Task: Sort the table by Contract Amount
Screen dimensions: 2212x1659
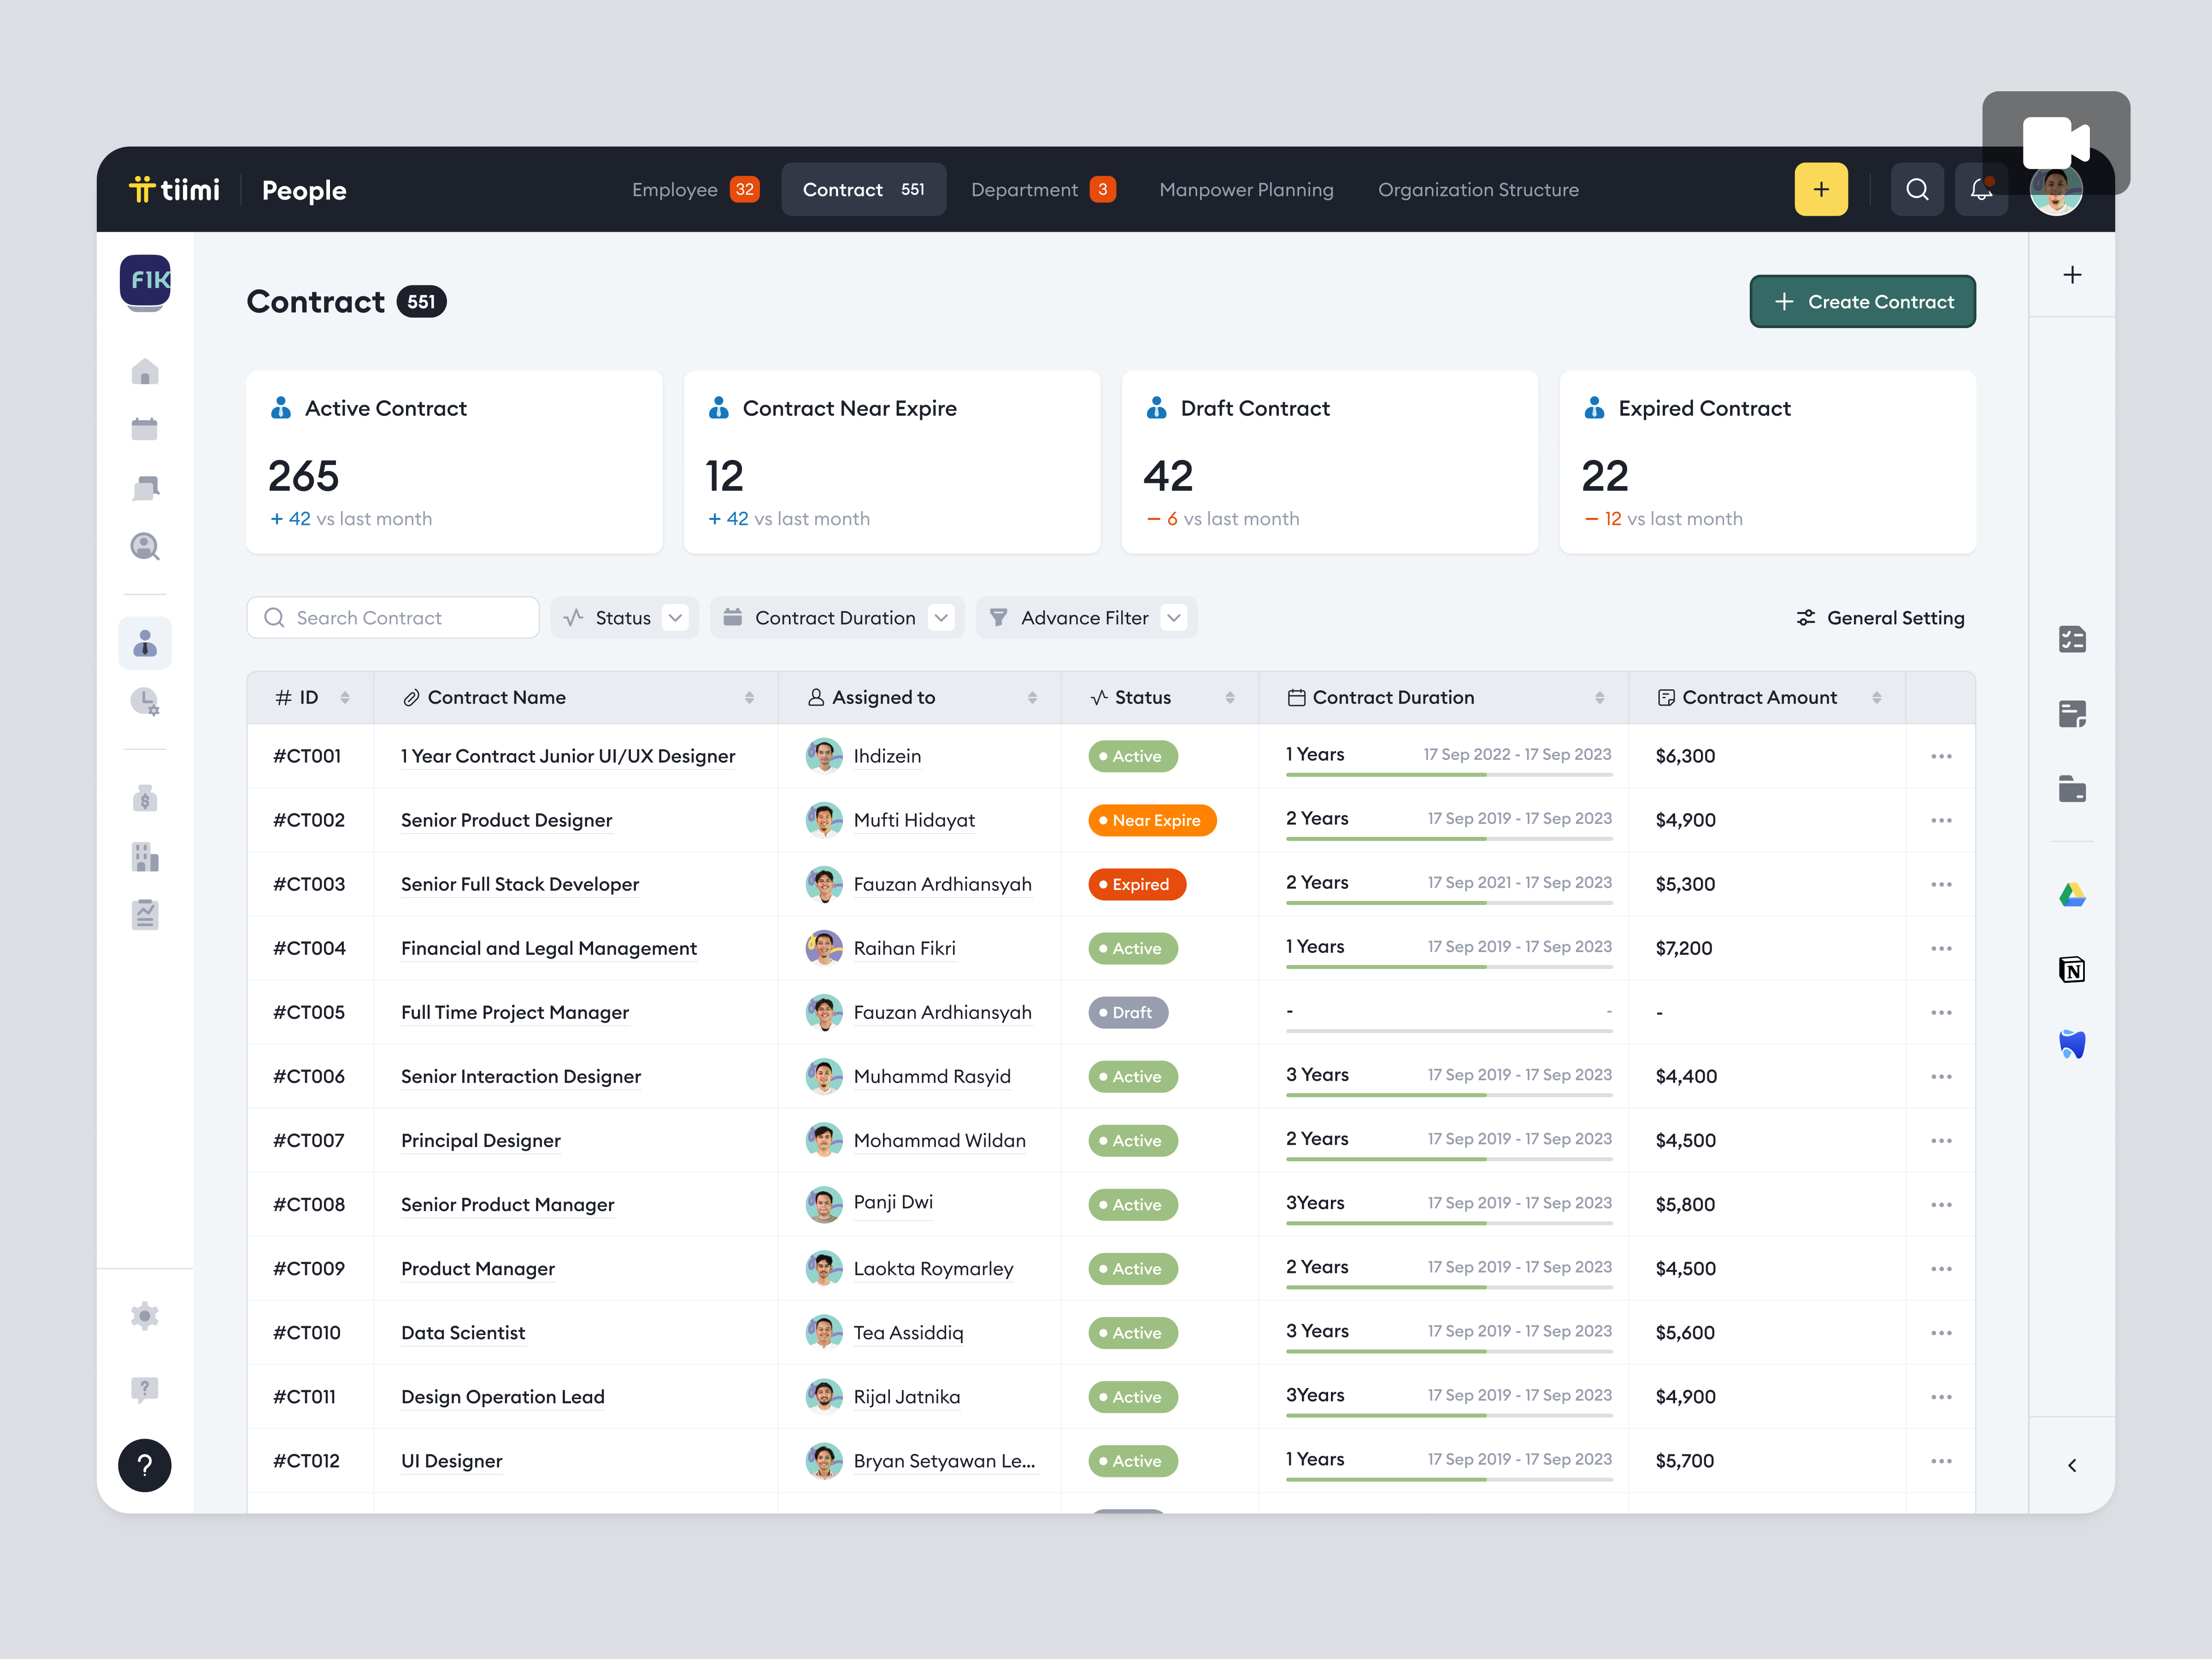Action: click(1878, 697)
